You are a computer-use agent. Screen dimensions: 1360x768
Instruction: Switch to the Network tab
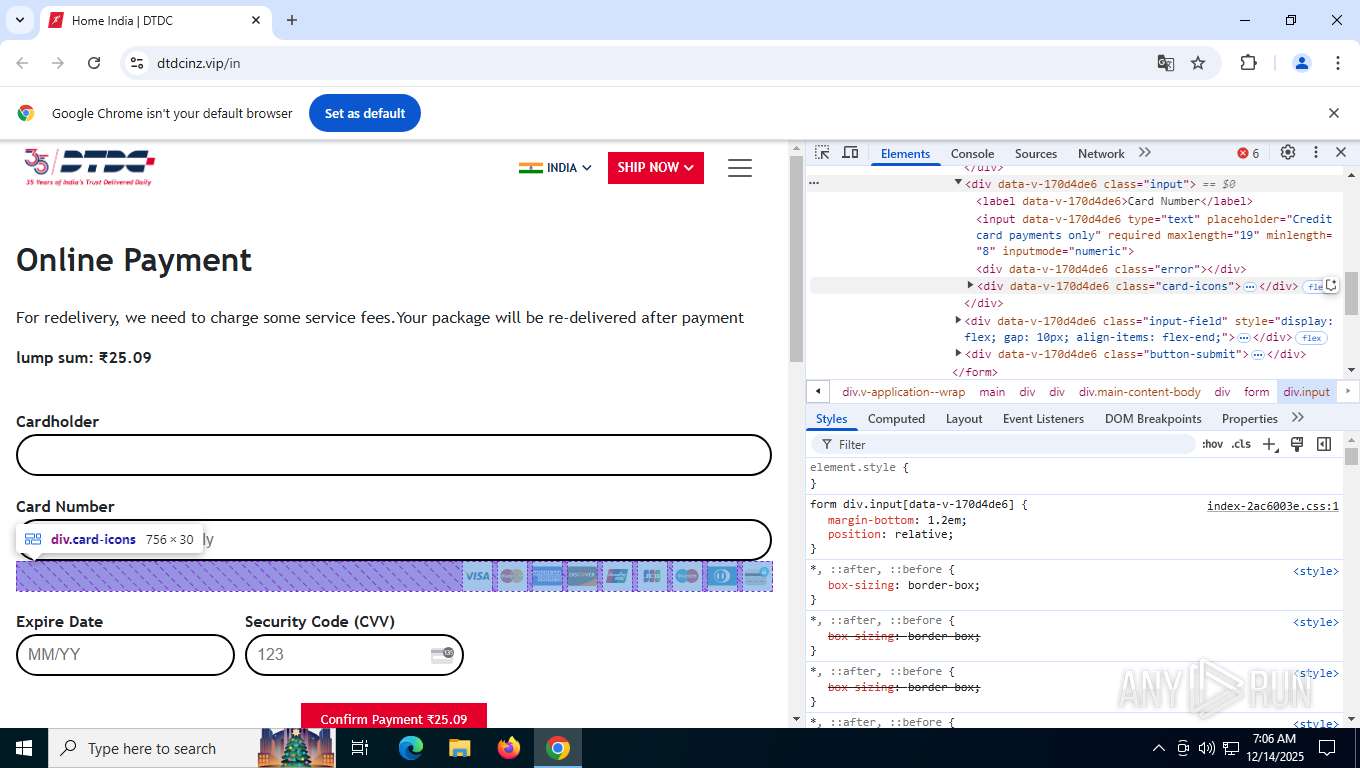point(1101,153)
